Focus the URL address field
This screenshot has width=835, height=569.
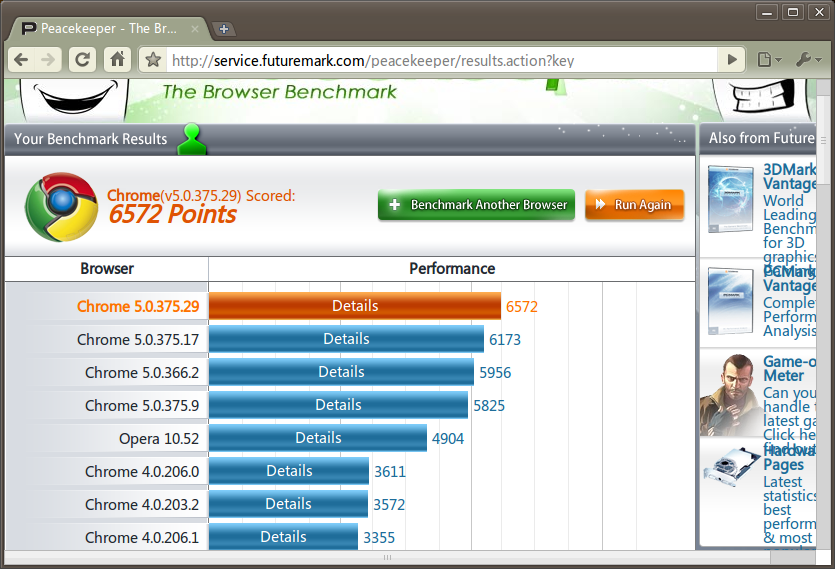[x=442, y=61]
